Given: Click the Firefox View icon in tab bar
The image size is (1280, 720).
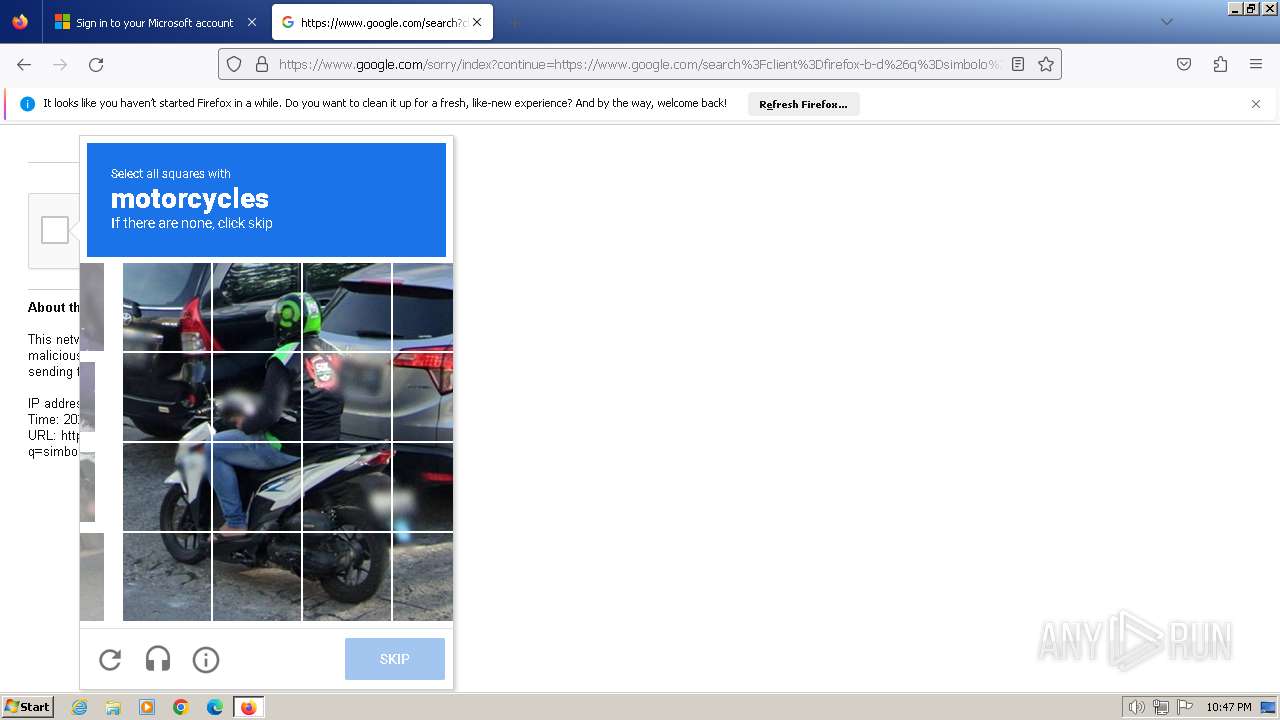Looking at the screenshot, I should (x=20, y=22).
